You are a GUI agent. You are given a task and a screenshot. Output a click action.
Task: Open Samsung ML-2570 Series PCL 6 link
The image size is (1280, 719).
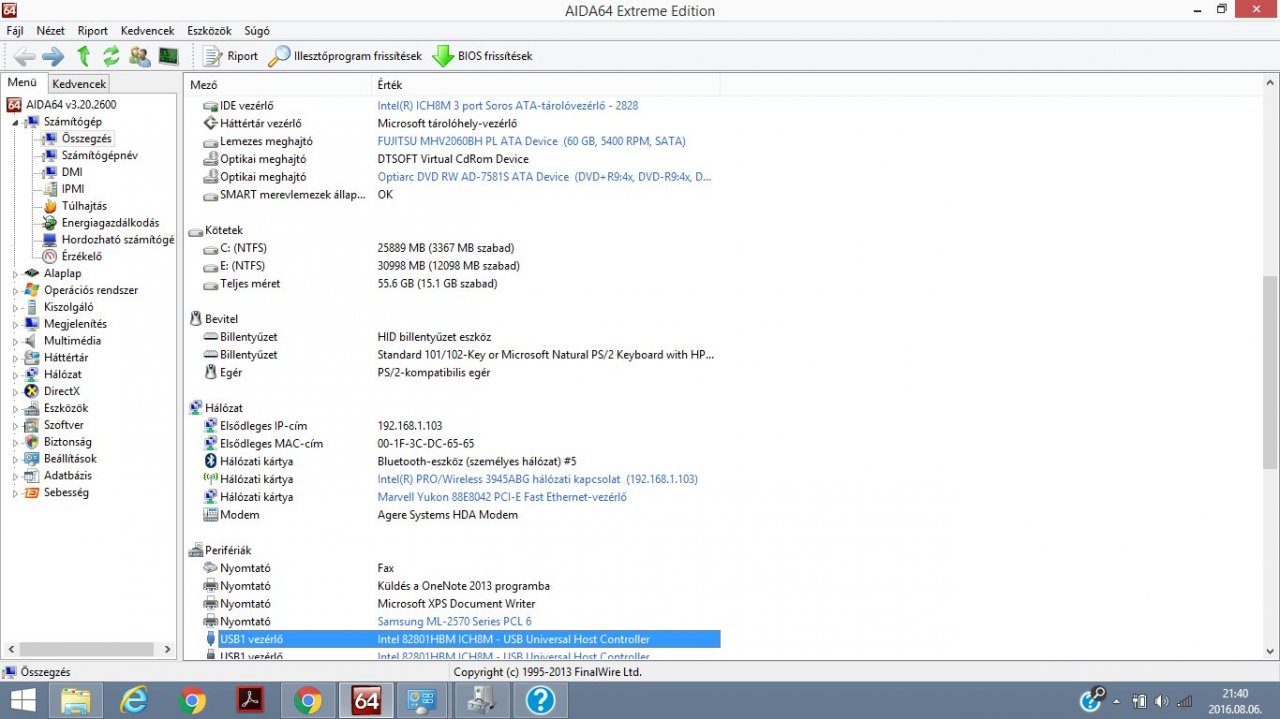pyautogui.click(x=454, y=622)
